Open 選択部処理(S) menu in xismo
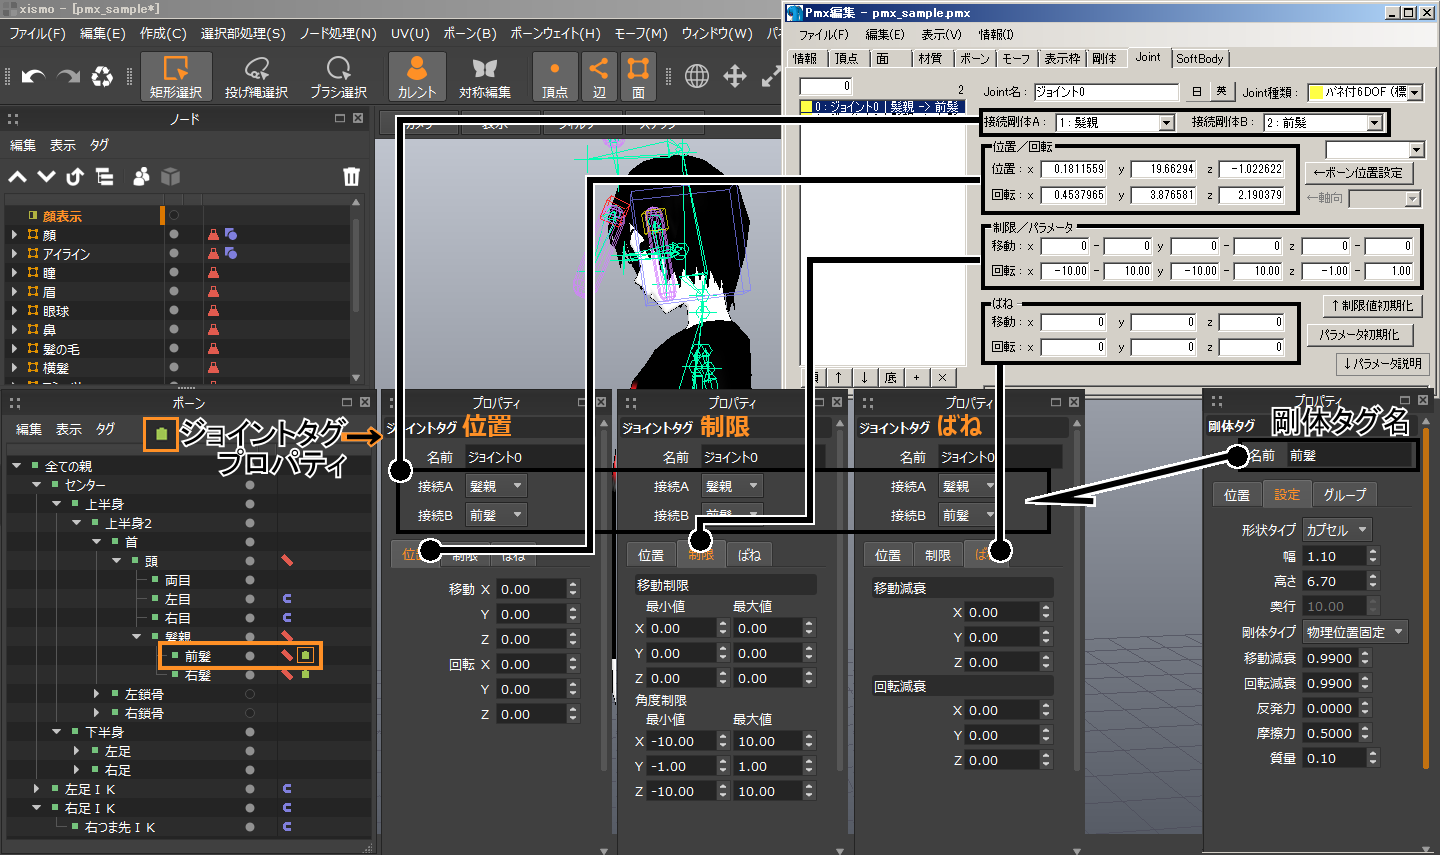This screenshot has height=855, width=1440. pyautogui.click(x=243, y=33)
